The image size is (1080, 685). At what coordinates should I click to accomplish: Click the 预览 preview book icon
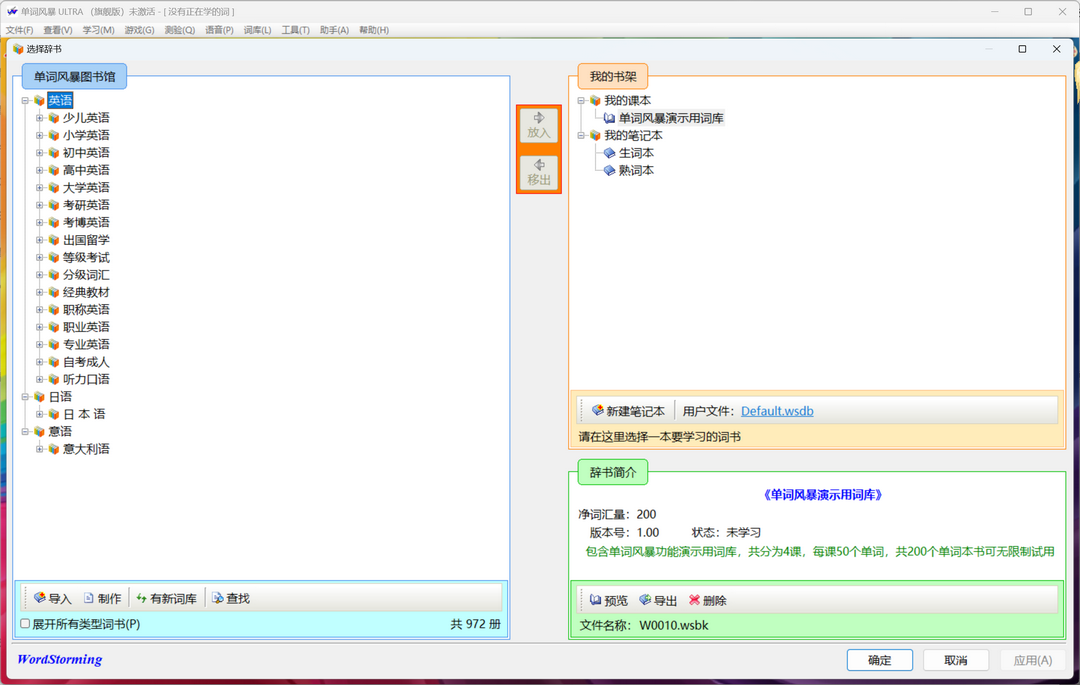pyautogui.click(x=607, y=600)
